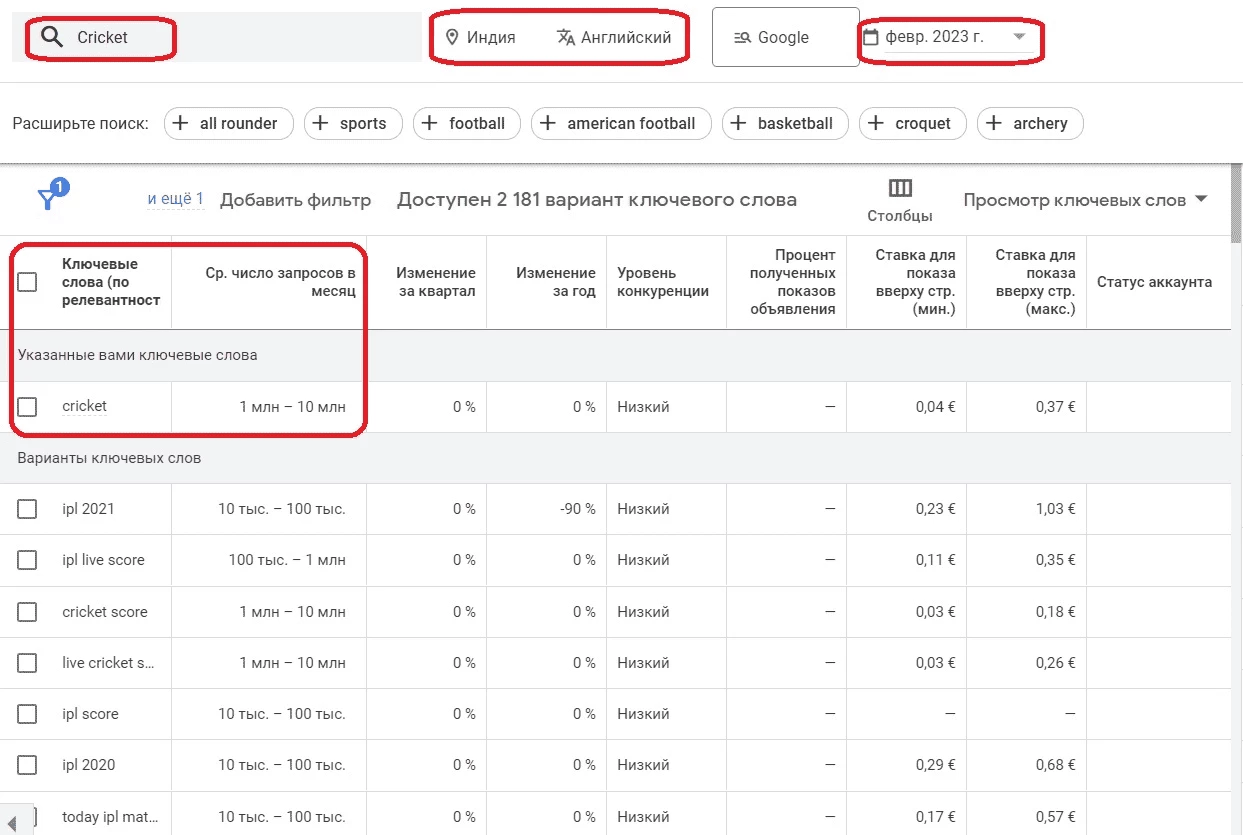Viewport: 1243px width, 835px height.
Task: Tick the select-all checkbox in table header
Action: pos(27,282)
